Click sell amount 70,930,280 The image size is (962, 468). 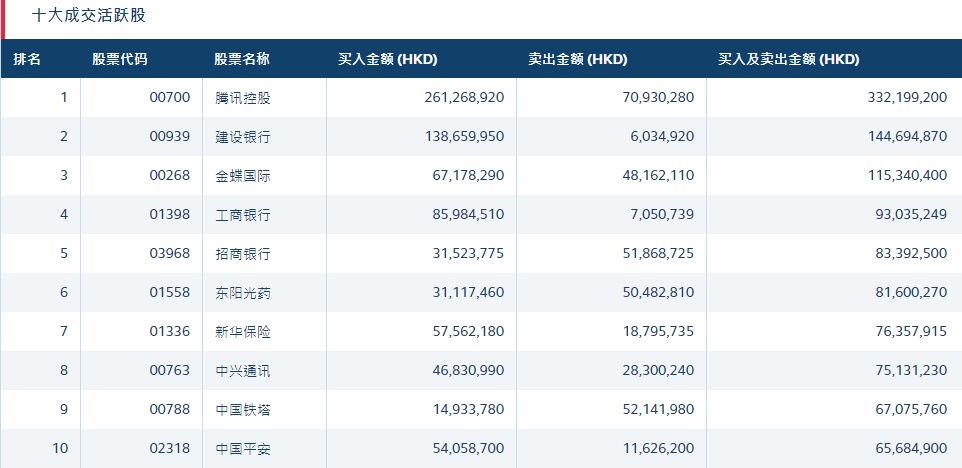[x=658, y=97]
